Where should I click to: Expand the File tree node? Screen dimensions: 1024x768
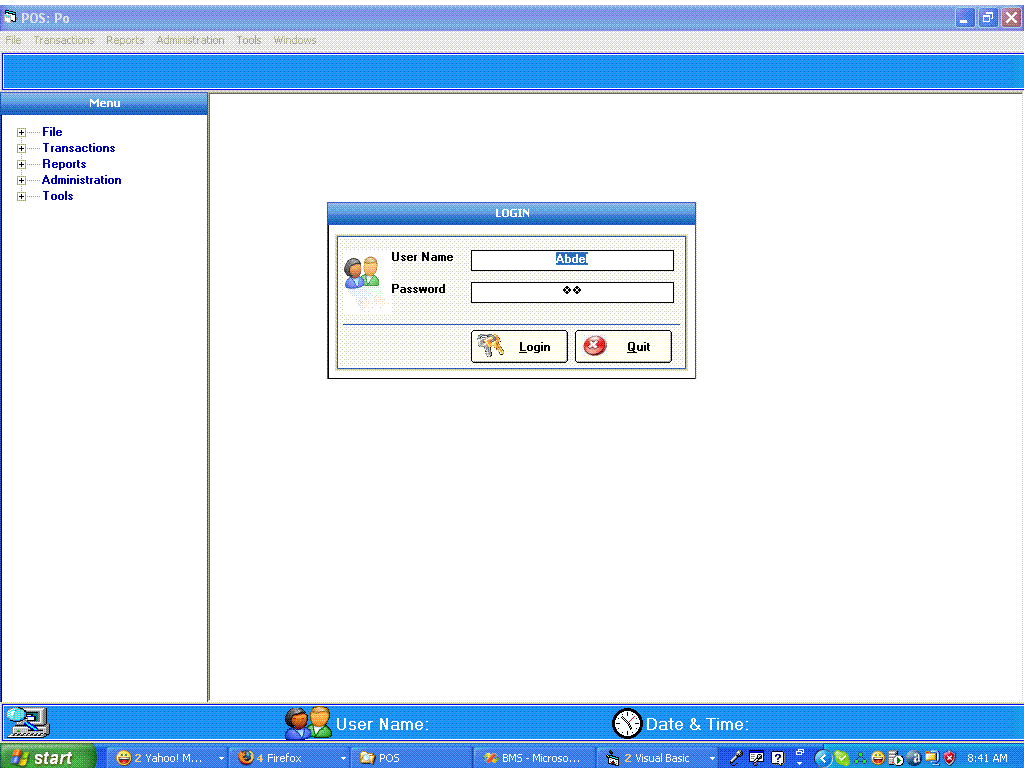(22, 132)
